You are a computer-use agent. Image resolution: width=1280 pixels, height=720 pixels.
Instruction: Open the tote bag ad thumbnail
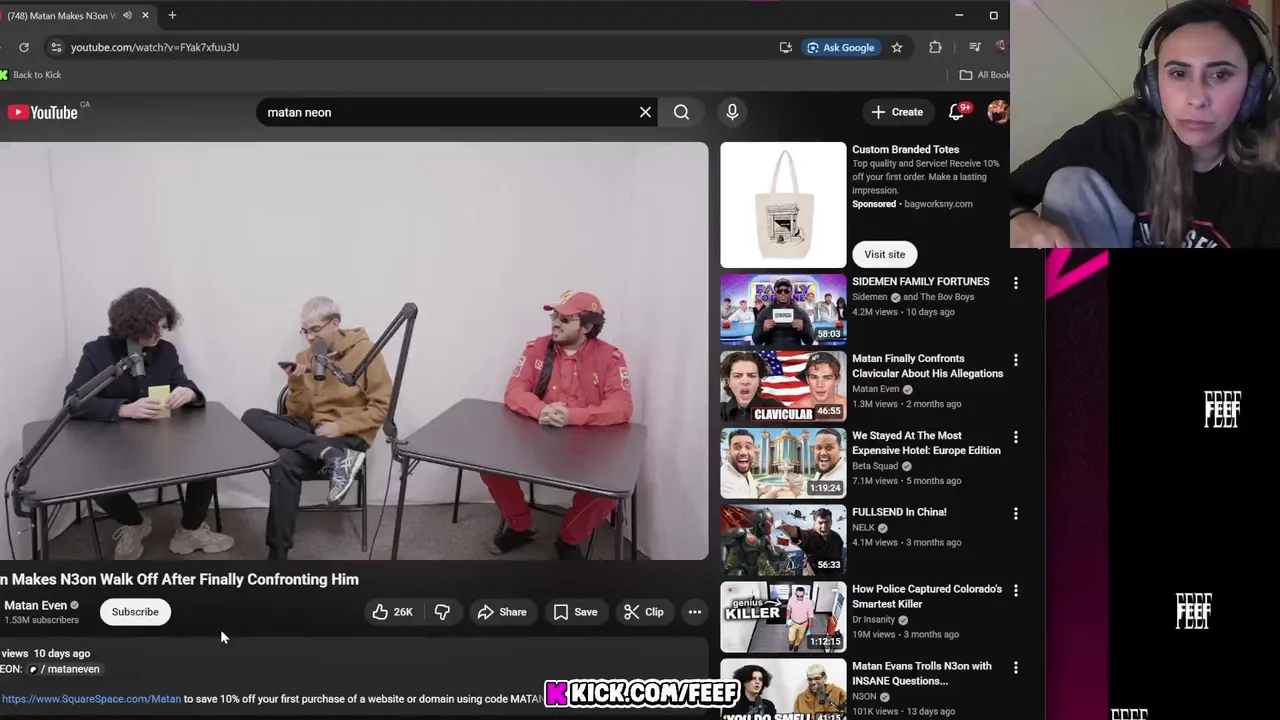click(x=783, y=205)
